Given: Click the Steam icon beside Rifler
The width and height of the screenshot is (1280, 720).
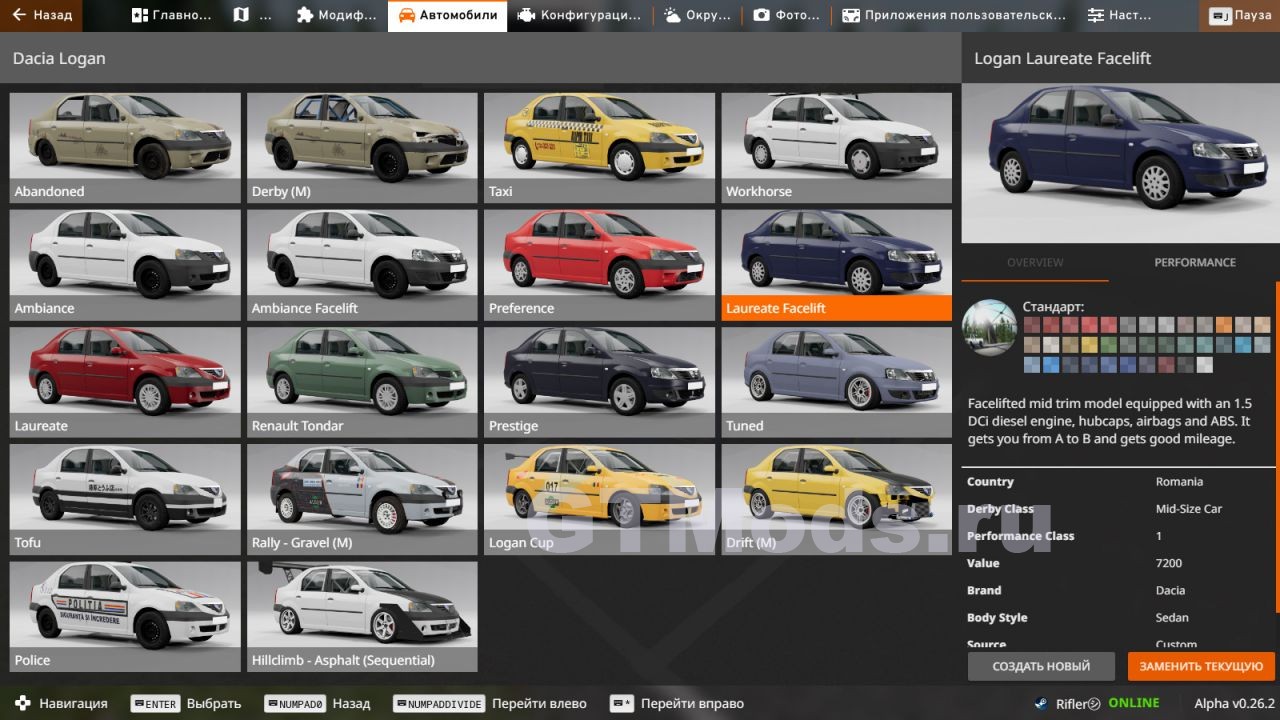Looking at the screenshot, I should coord(1043,703).
